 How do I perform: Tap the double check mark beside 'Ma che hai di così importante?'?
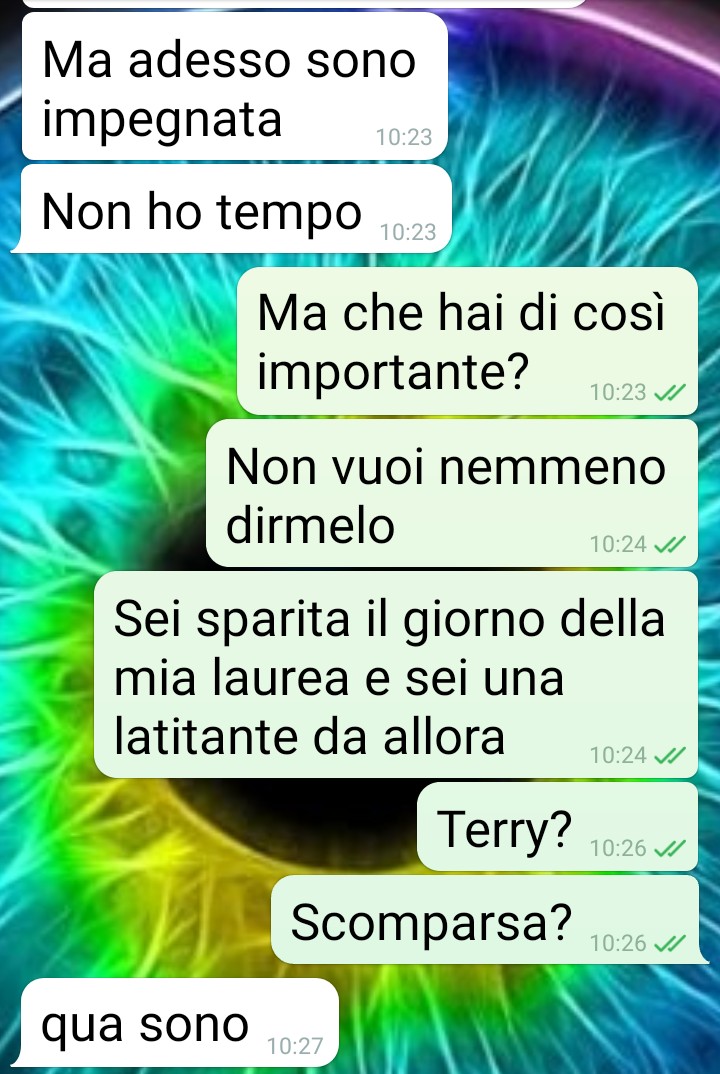(x=669, y=392)
